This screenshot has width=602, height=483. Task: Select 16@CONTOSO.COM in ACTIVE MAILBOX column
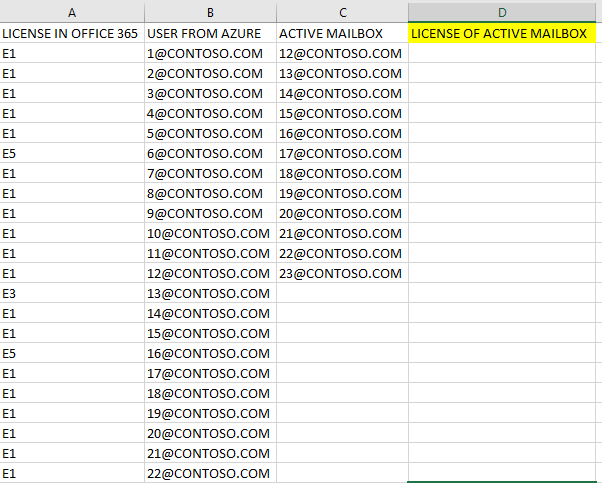coord(342,133)
